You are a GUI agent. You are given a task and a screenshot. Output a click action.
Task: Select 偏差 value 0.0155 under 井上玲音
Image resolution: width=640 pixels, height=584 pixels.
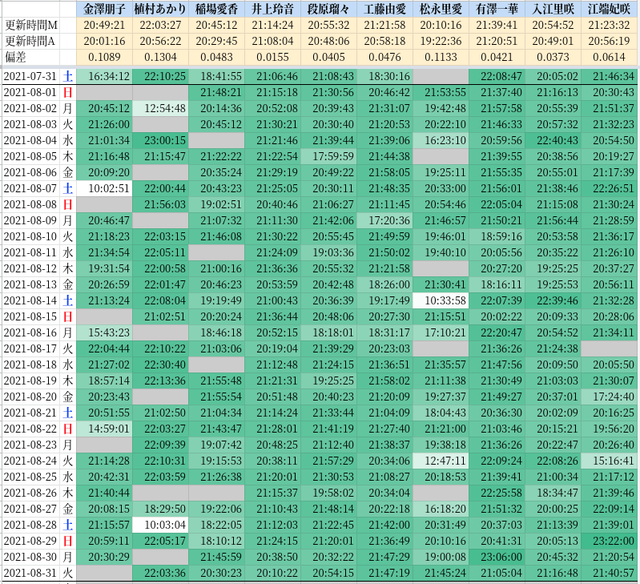click(273, 57)
